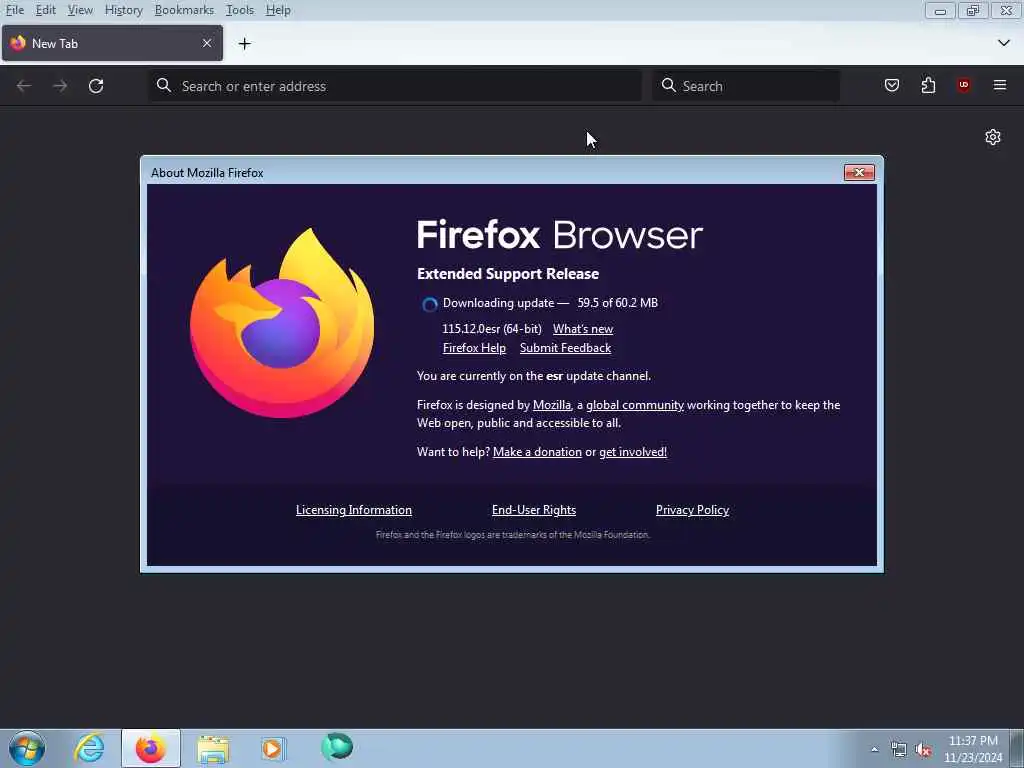Follow the global community link

coord(635,405)
